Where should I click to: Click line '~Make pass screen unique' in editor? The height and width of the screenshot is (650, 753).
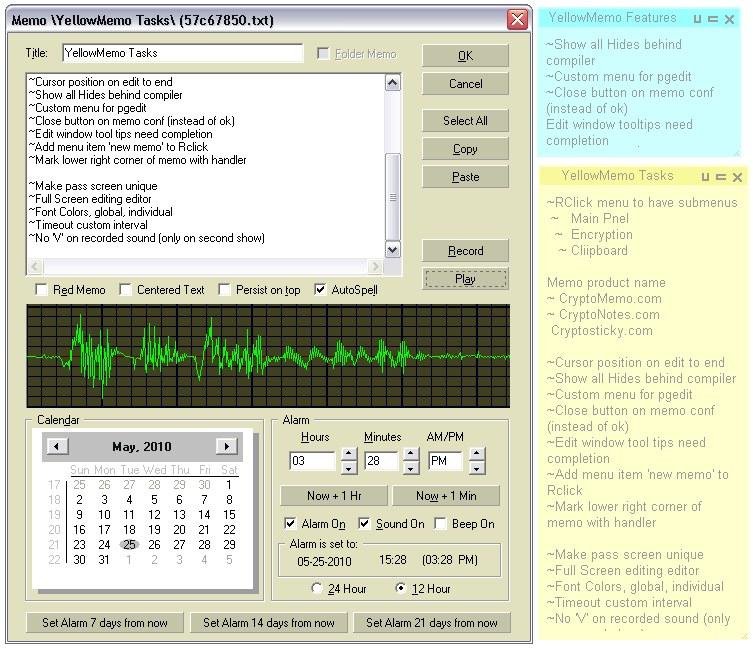(93, 186)
